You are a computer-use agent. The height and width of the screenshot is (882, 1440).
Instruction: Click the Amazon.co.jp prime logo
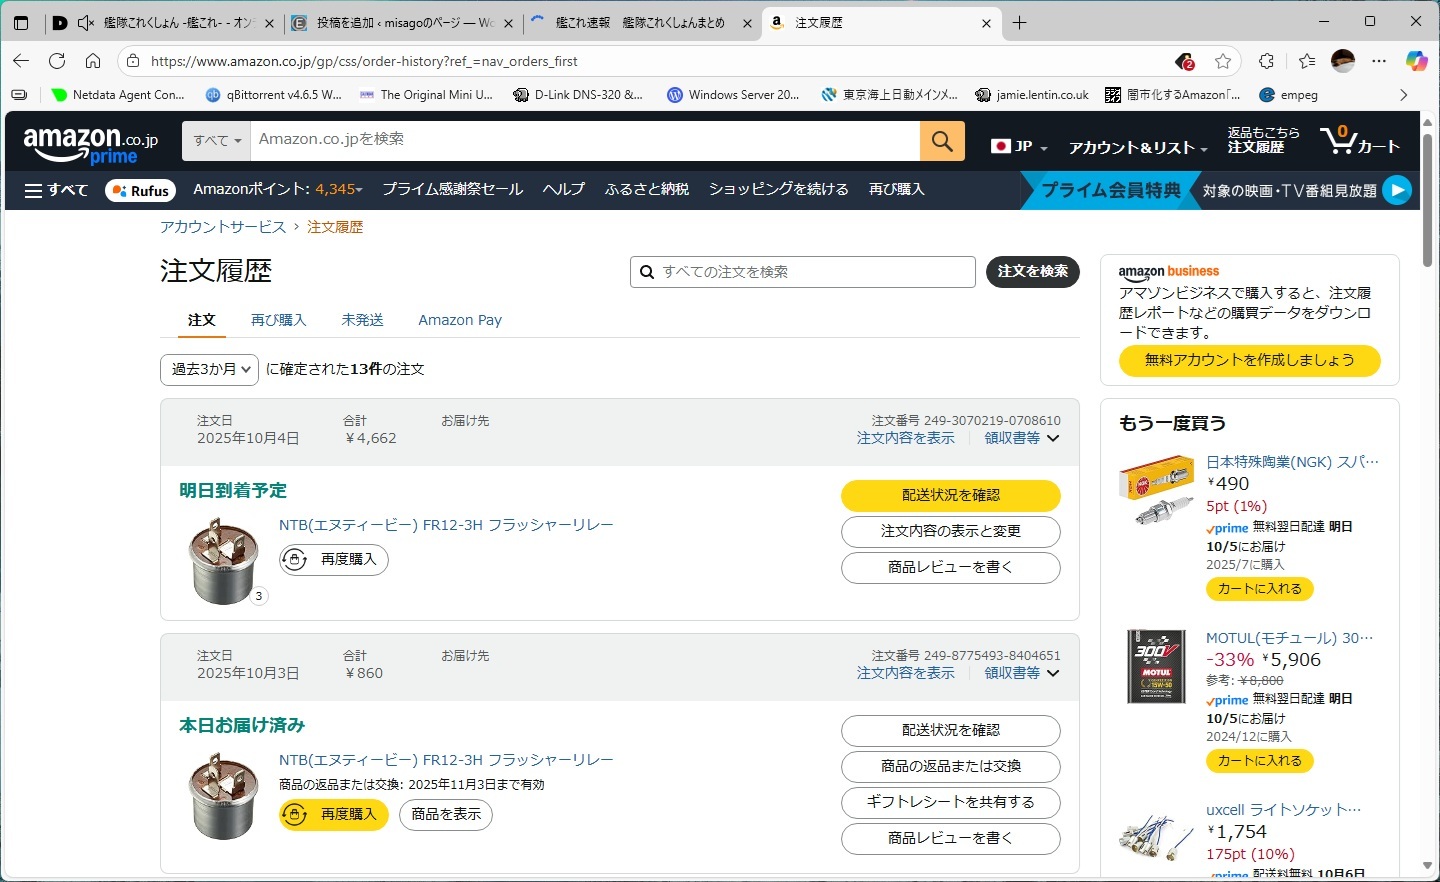click(x=90, y=145)
